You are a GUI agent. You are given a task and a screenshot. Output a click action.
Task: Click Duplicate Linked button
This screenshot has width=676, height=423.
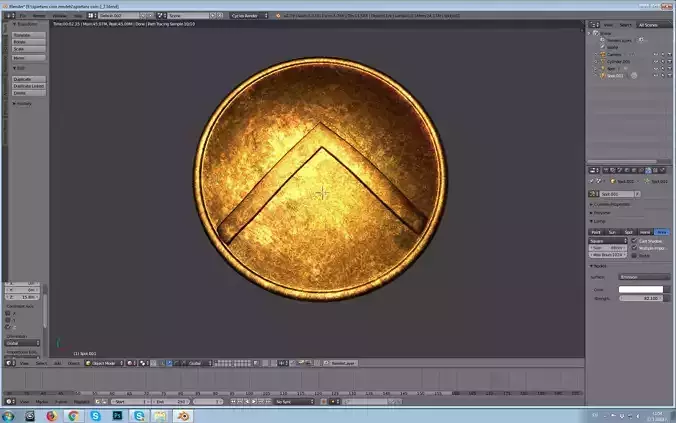tap(29, 86)
